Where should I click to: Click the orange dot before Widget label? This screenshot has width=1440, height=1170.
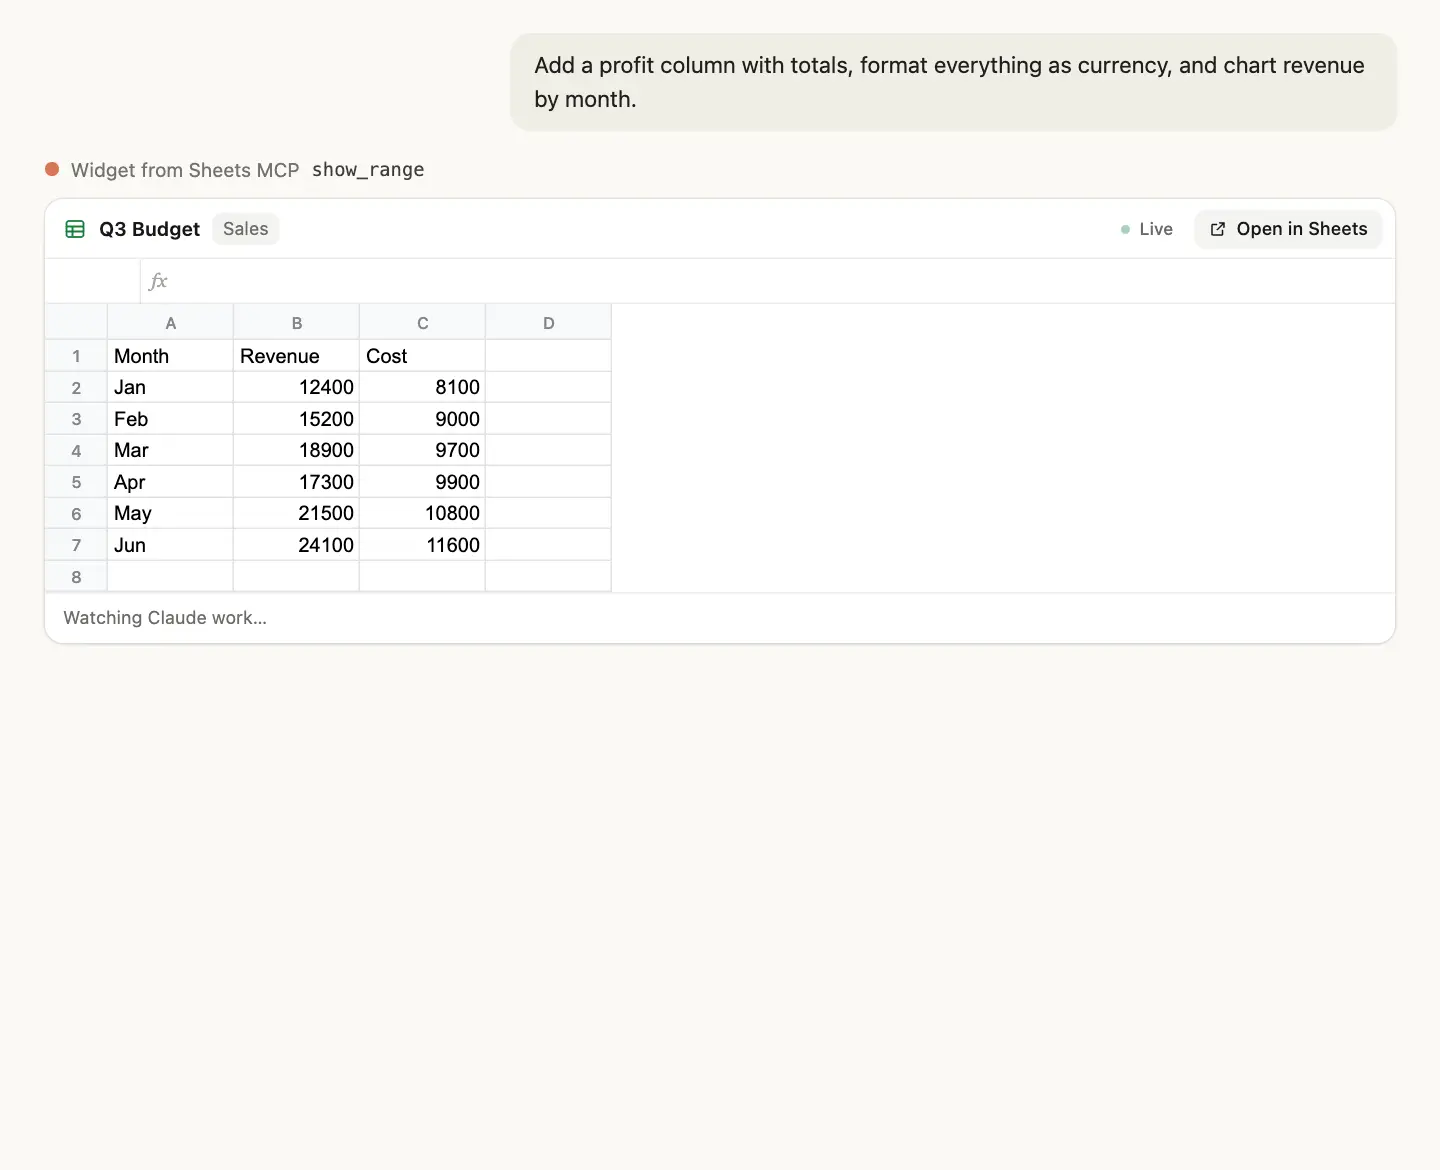coord(52,169)
